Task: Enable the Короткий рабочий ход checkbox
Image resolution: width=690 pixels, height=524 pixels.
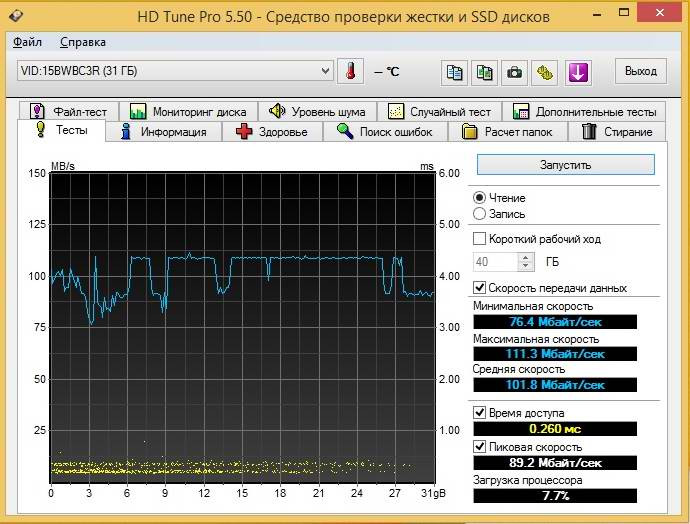Action: pos(479,239)
